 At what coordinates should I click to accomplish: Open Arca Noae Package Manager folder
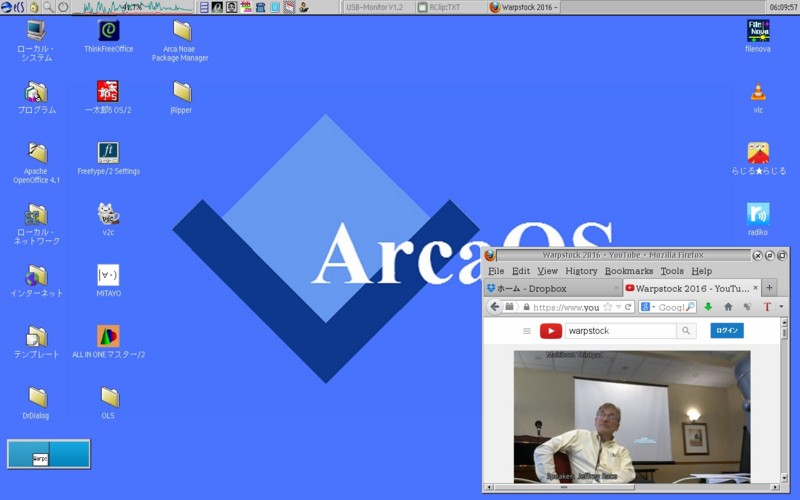(x=181, y=41)
